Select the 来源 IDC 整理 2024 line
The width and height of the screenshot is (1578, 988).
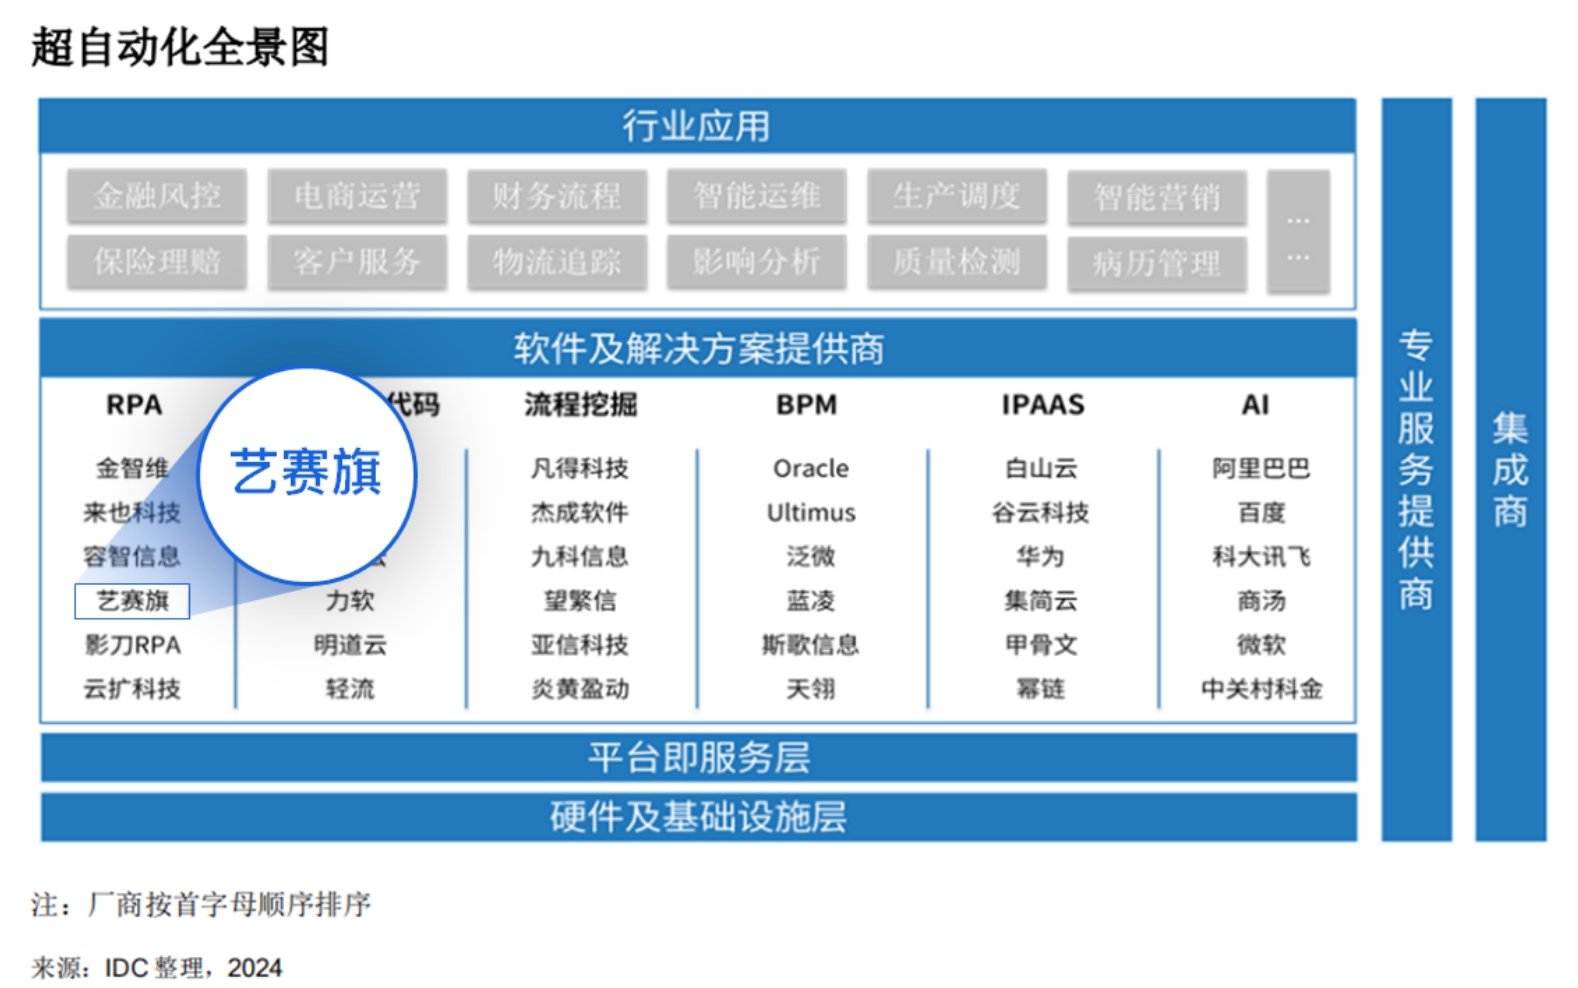[x=157, y=968]
